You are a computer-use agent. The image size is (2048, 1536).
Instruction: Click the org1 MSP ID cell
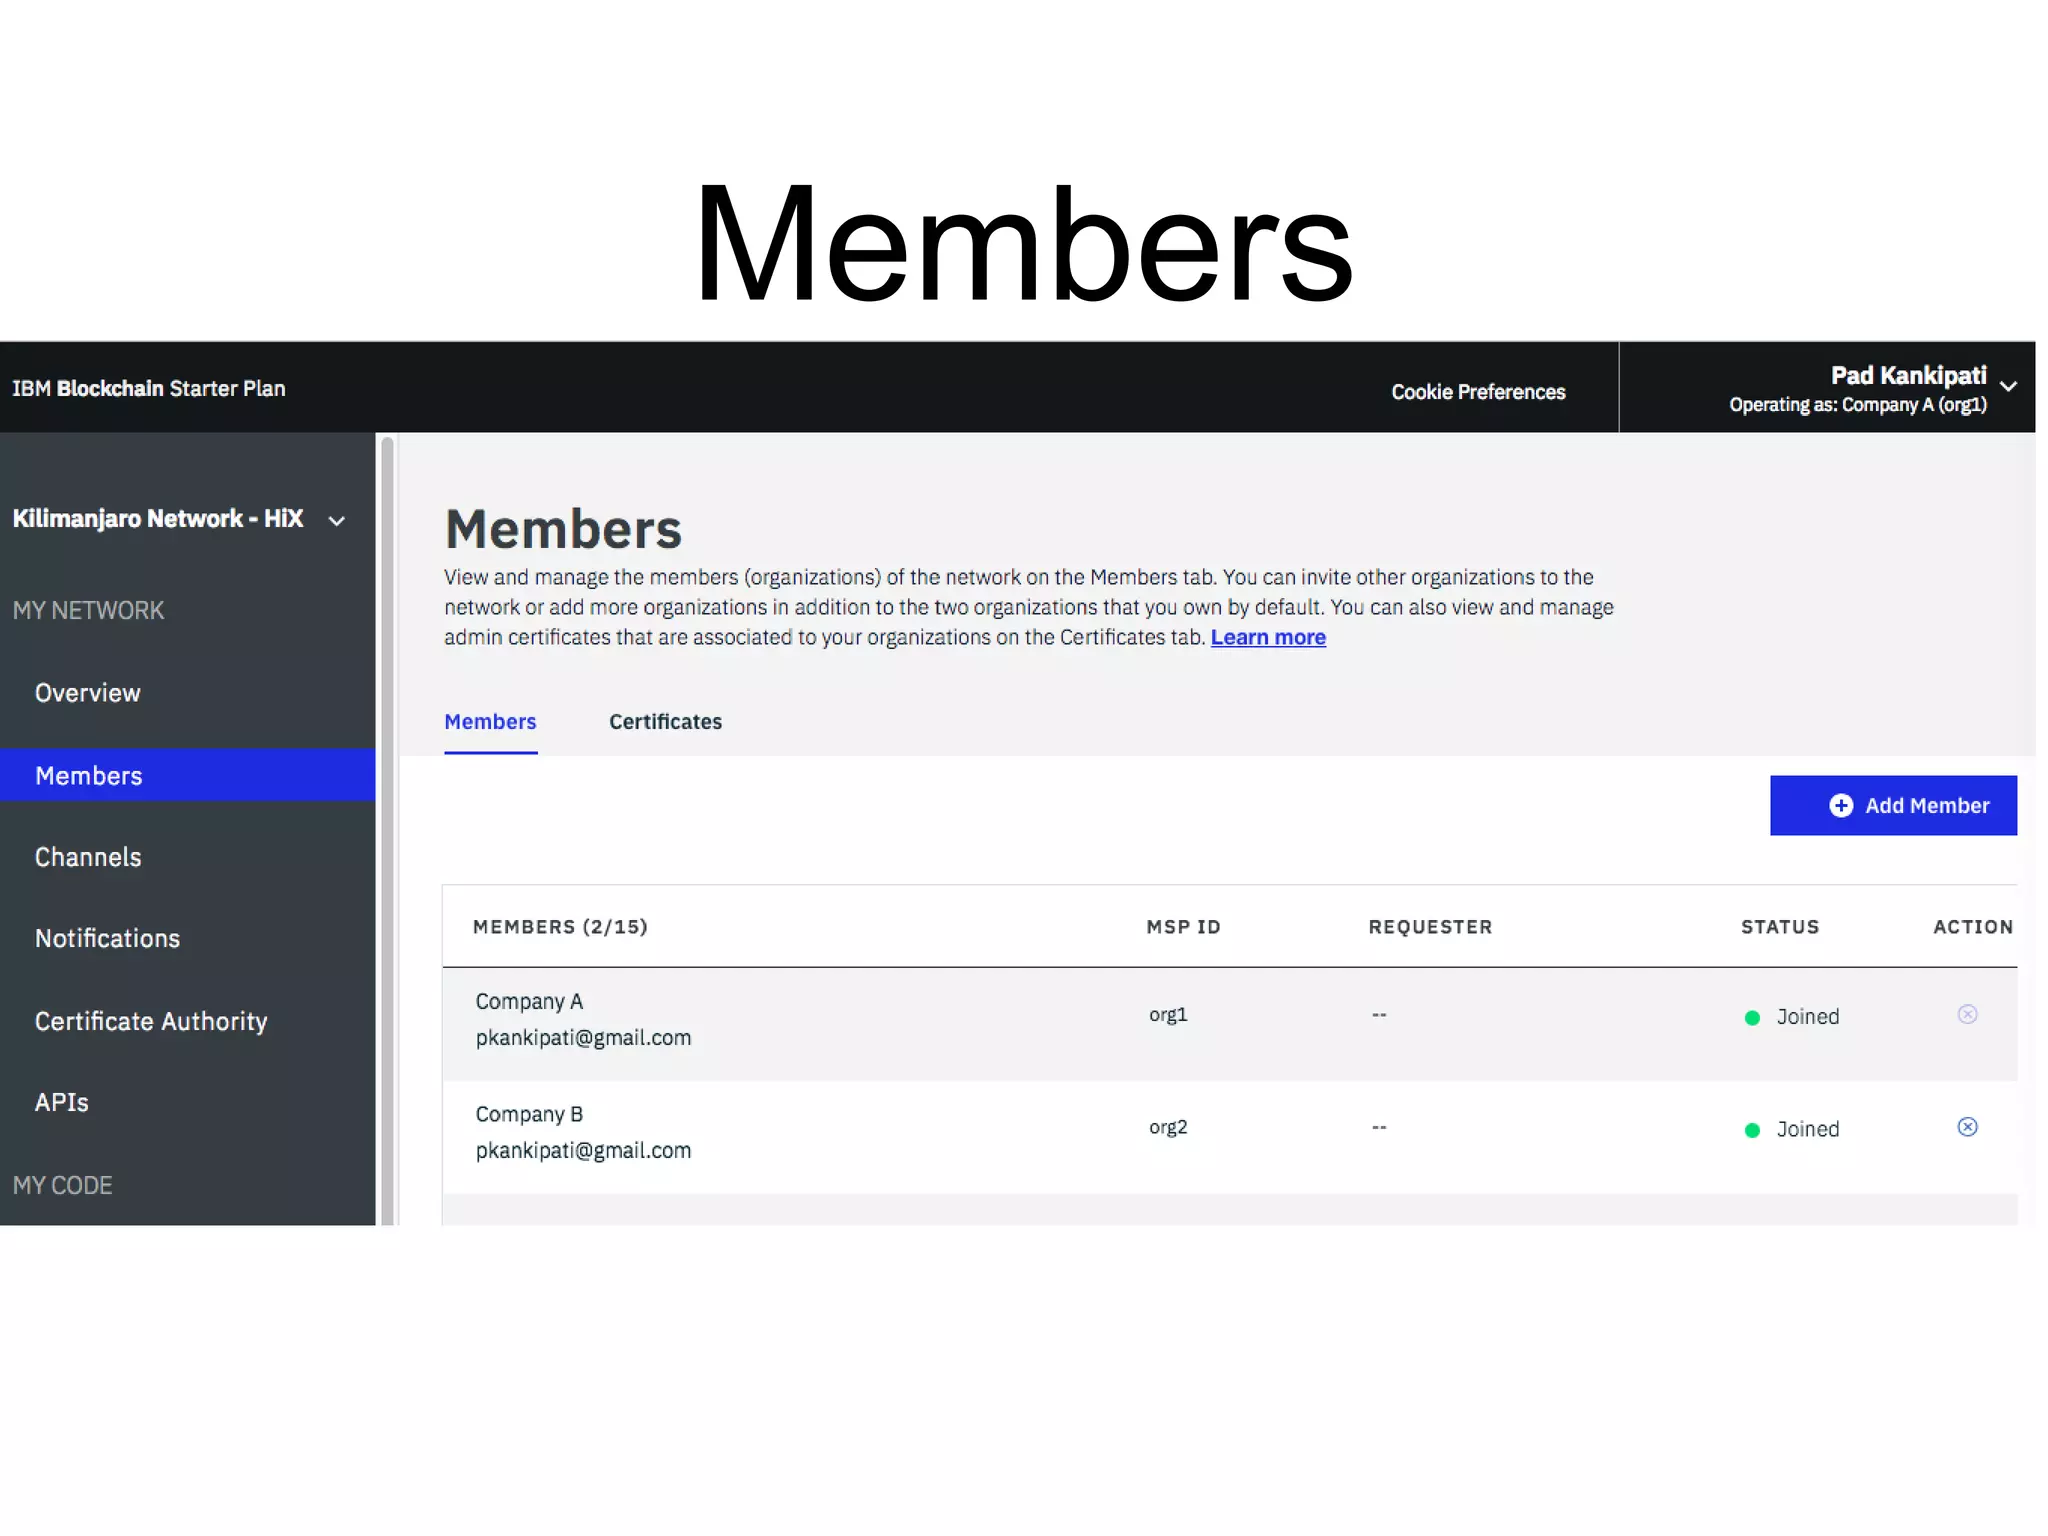(1168, 1015)
